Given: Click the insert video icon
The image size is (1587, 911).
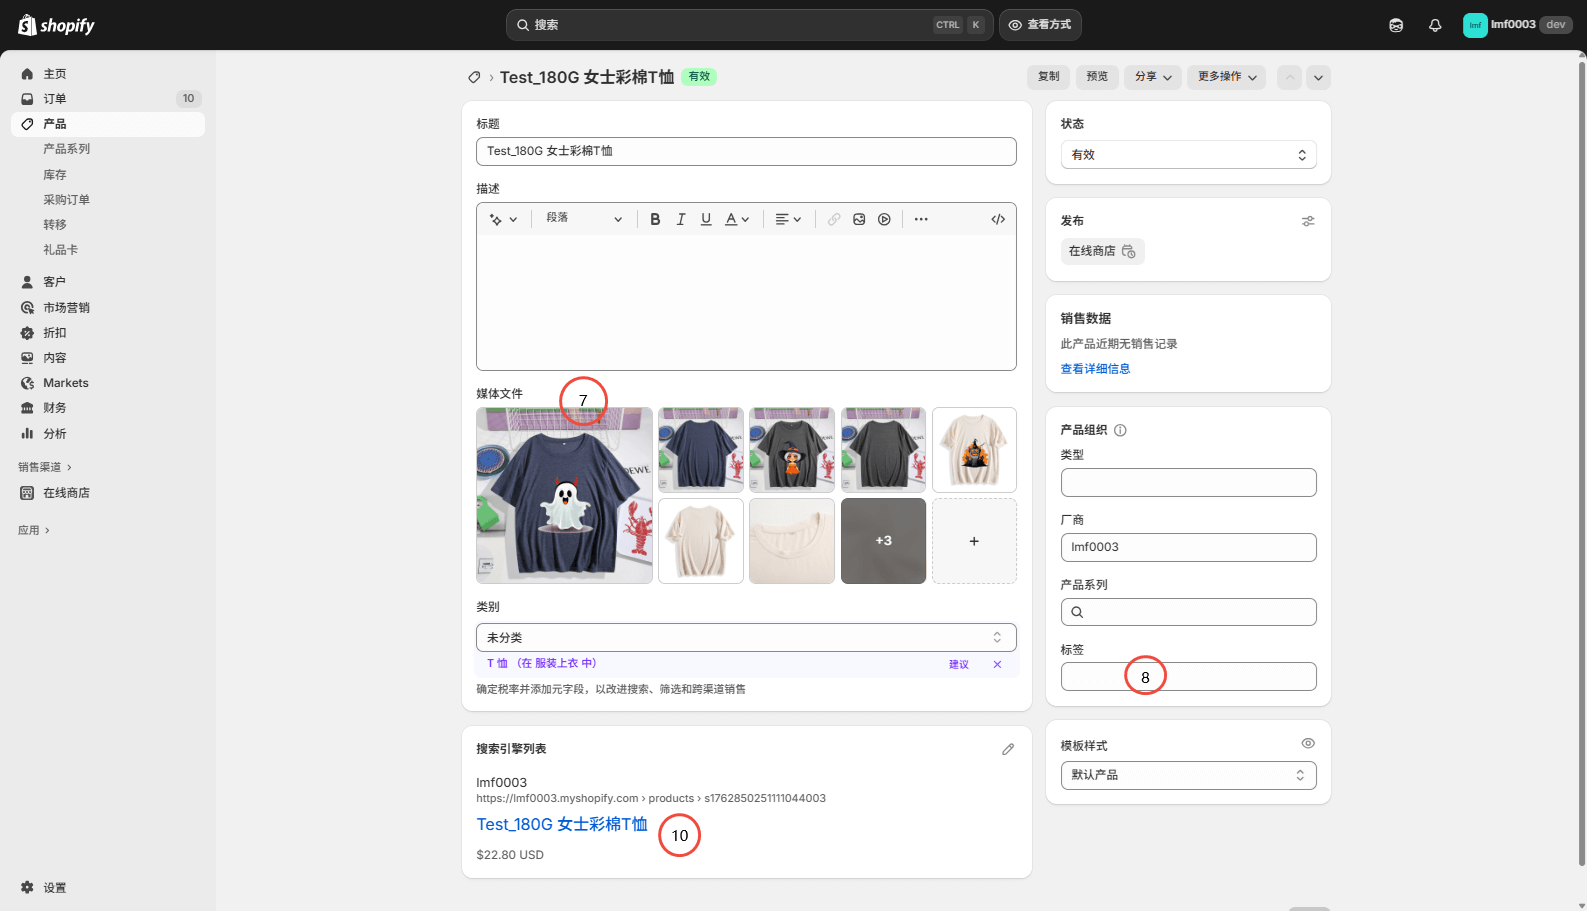Looking at the screenshot, I should (884, 219).
